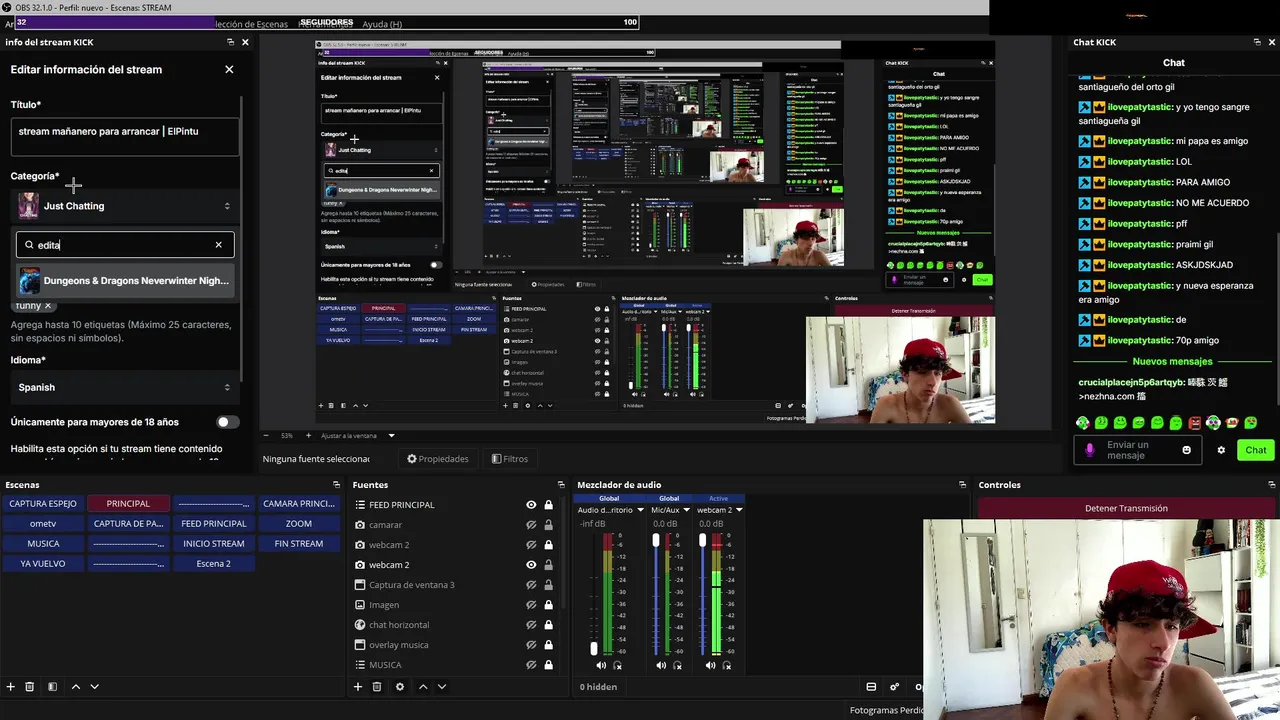
Task: Toggle the lock on the Imagen source
Action: (x=548, y=605)
